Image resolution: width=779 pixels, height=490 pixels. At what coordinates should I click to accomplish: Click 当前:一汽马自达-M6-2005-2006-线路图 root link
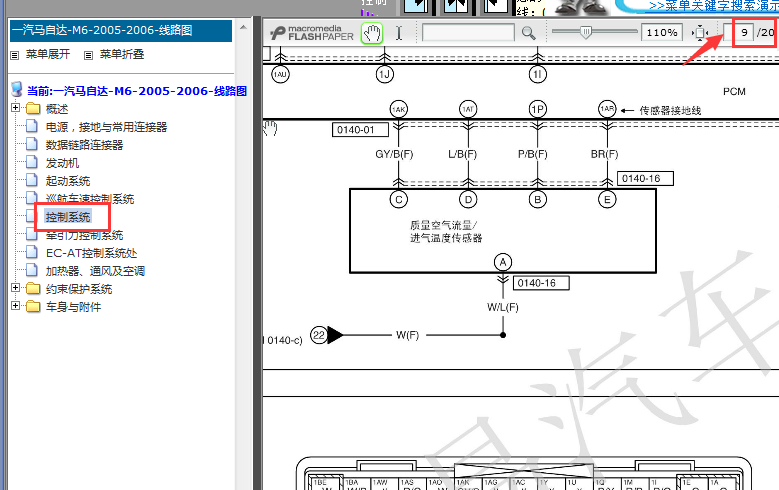coord(137,91)
